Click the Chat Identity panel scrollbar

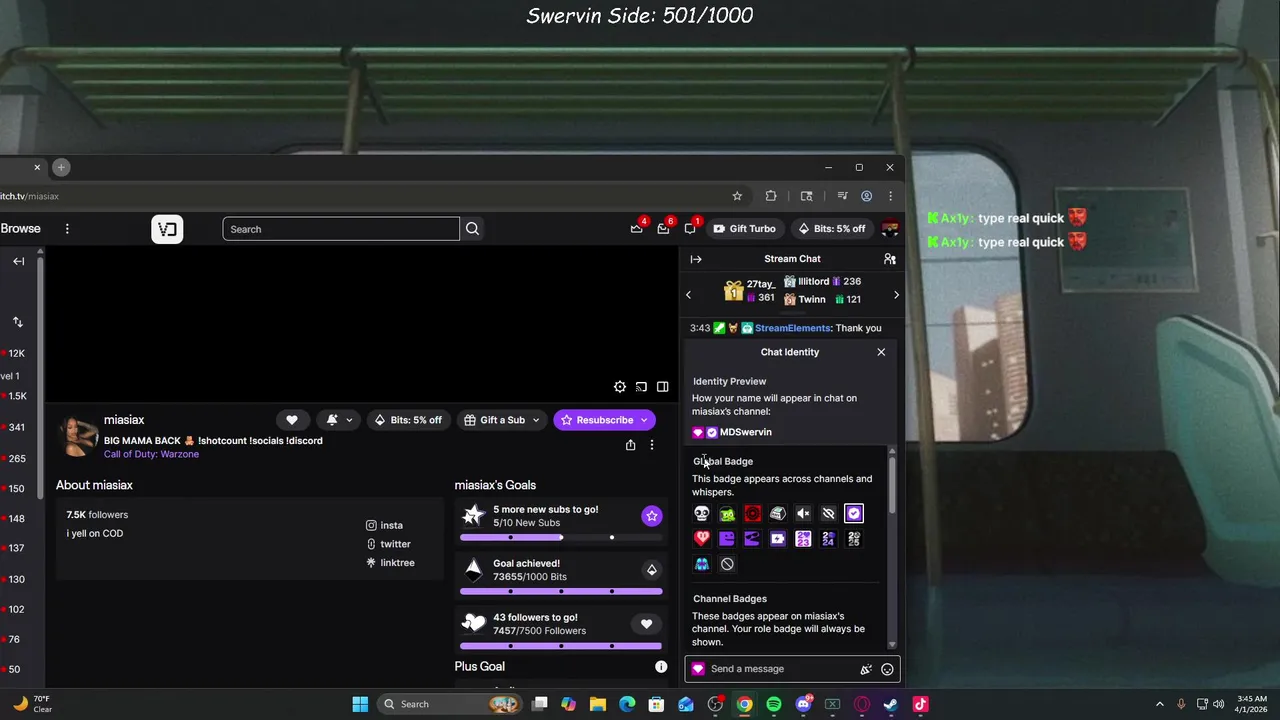(x=892, y=487)
